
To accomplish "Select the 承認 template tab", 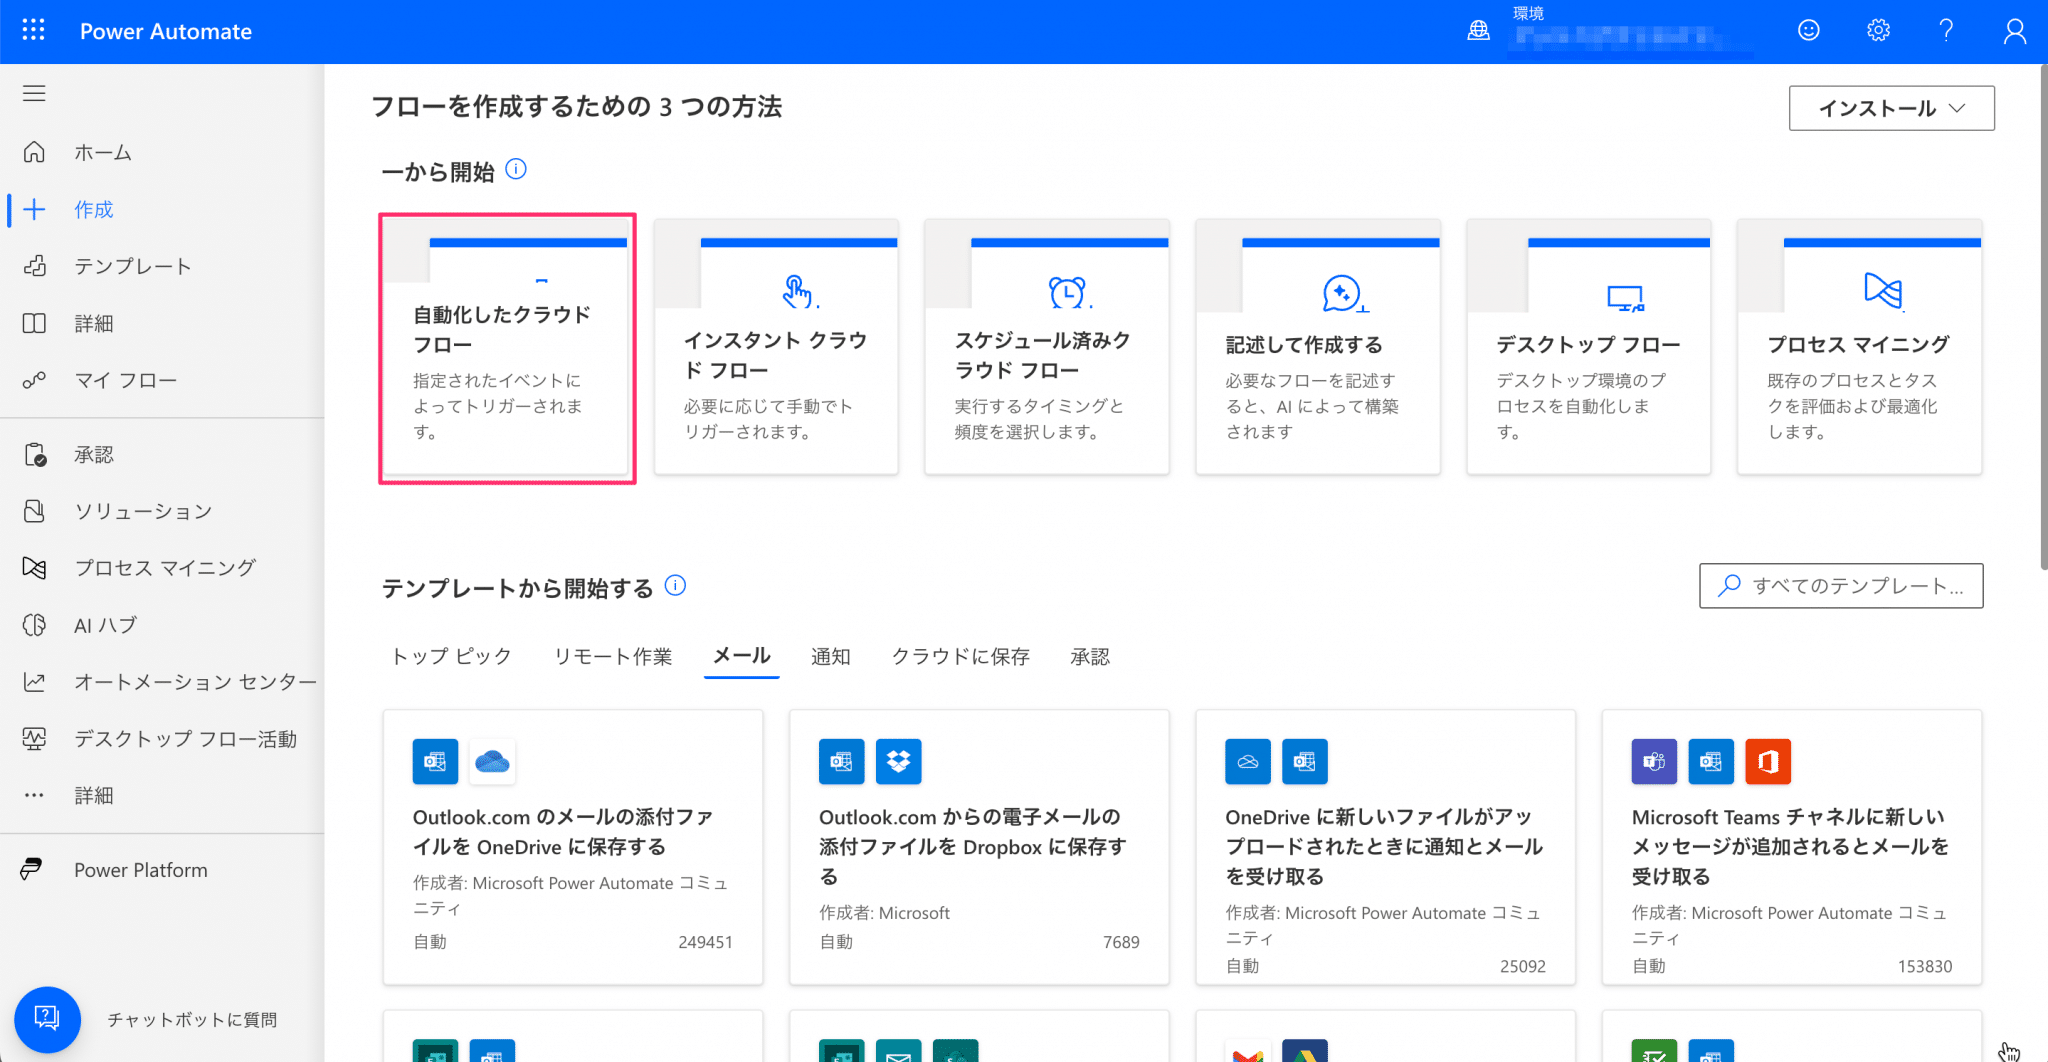I will [x=1089, y=656].
